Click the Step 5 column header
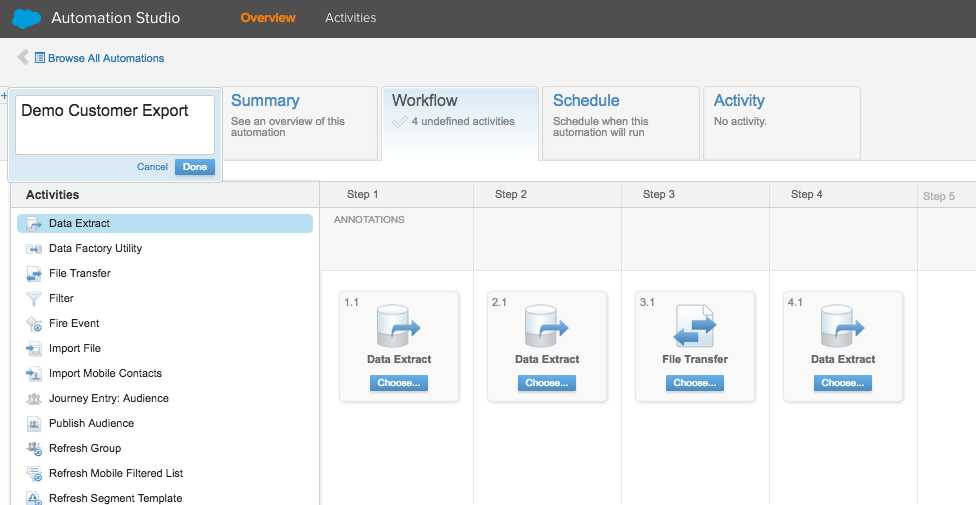The width and height of the screenshot is (976, 505). pos(939,196)
